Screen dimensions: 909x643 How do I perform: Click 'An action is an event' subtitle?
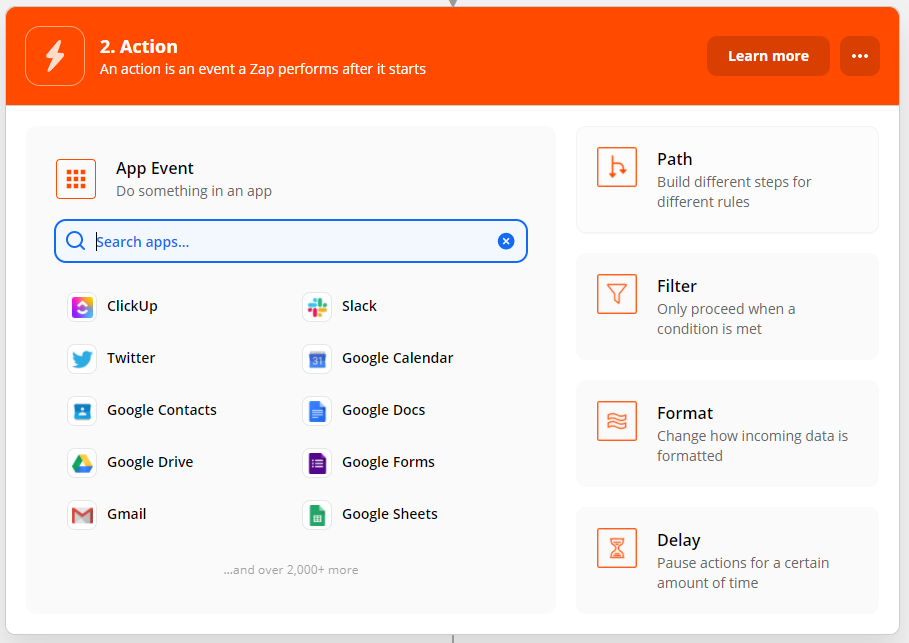263,69
